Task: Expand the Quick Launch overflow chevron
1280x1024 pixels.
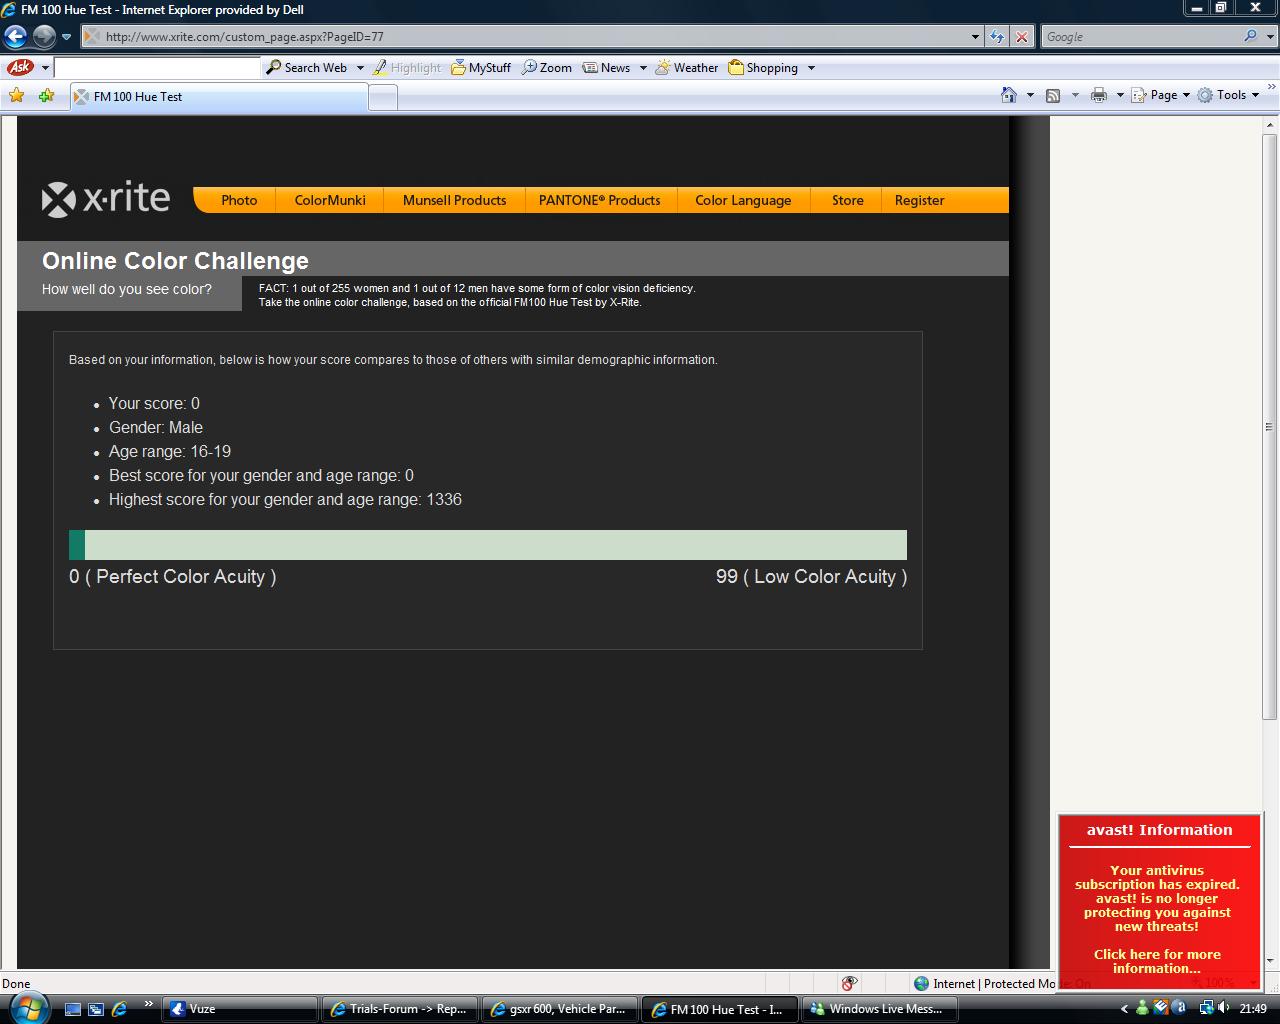Action: (x=149, y=1004)
